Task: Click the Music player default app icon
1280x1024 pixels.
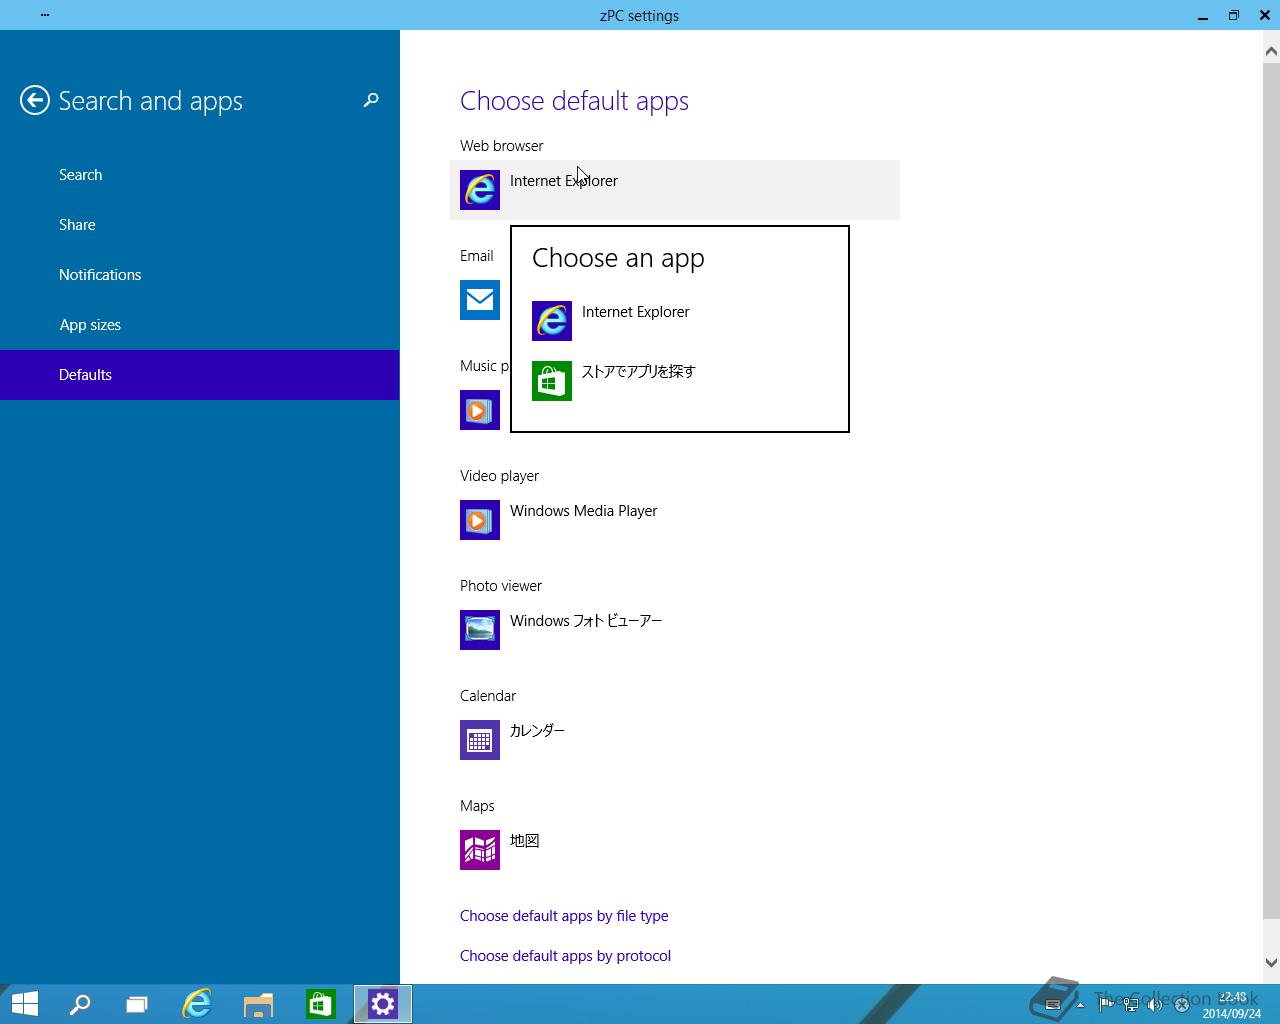Action: pyautogui.click(x=480, y=410)
